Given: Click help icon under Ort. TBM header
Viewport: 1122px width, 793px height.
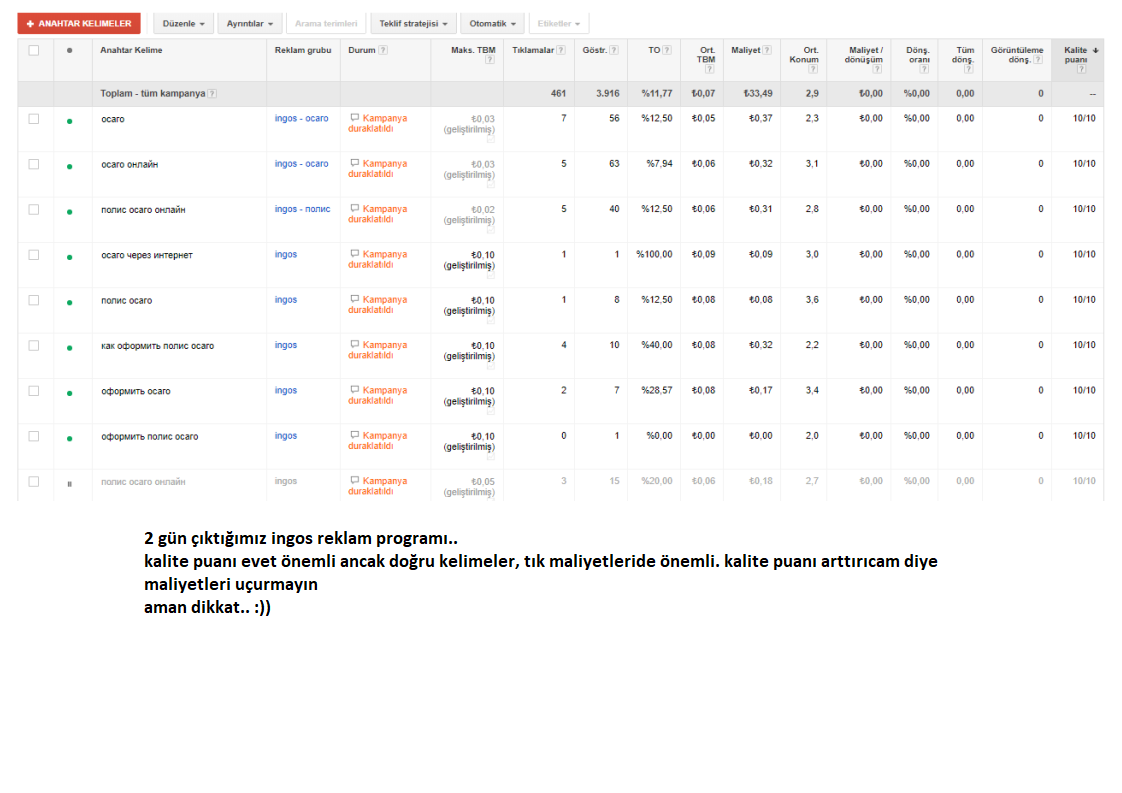Looking at the screenshot, I should pyautogui.click(x=710, y=69).
